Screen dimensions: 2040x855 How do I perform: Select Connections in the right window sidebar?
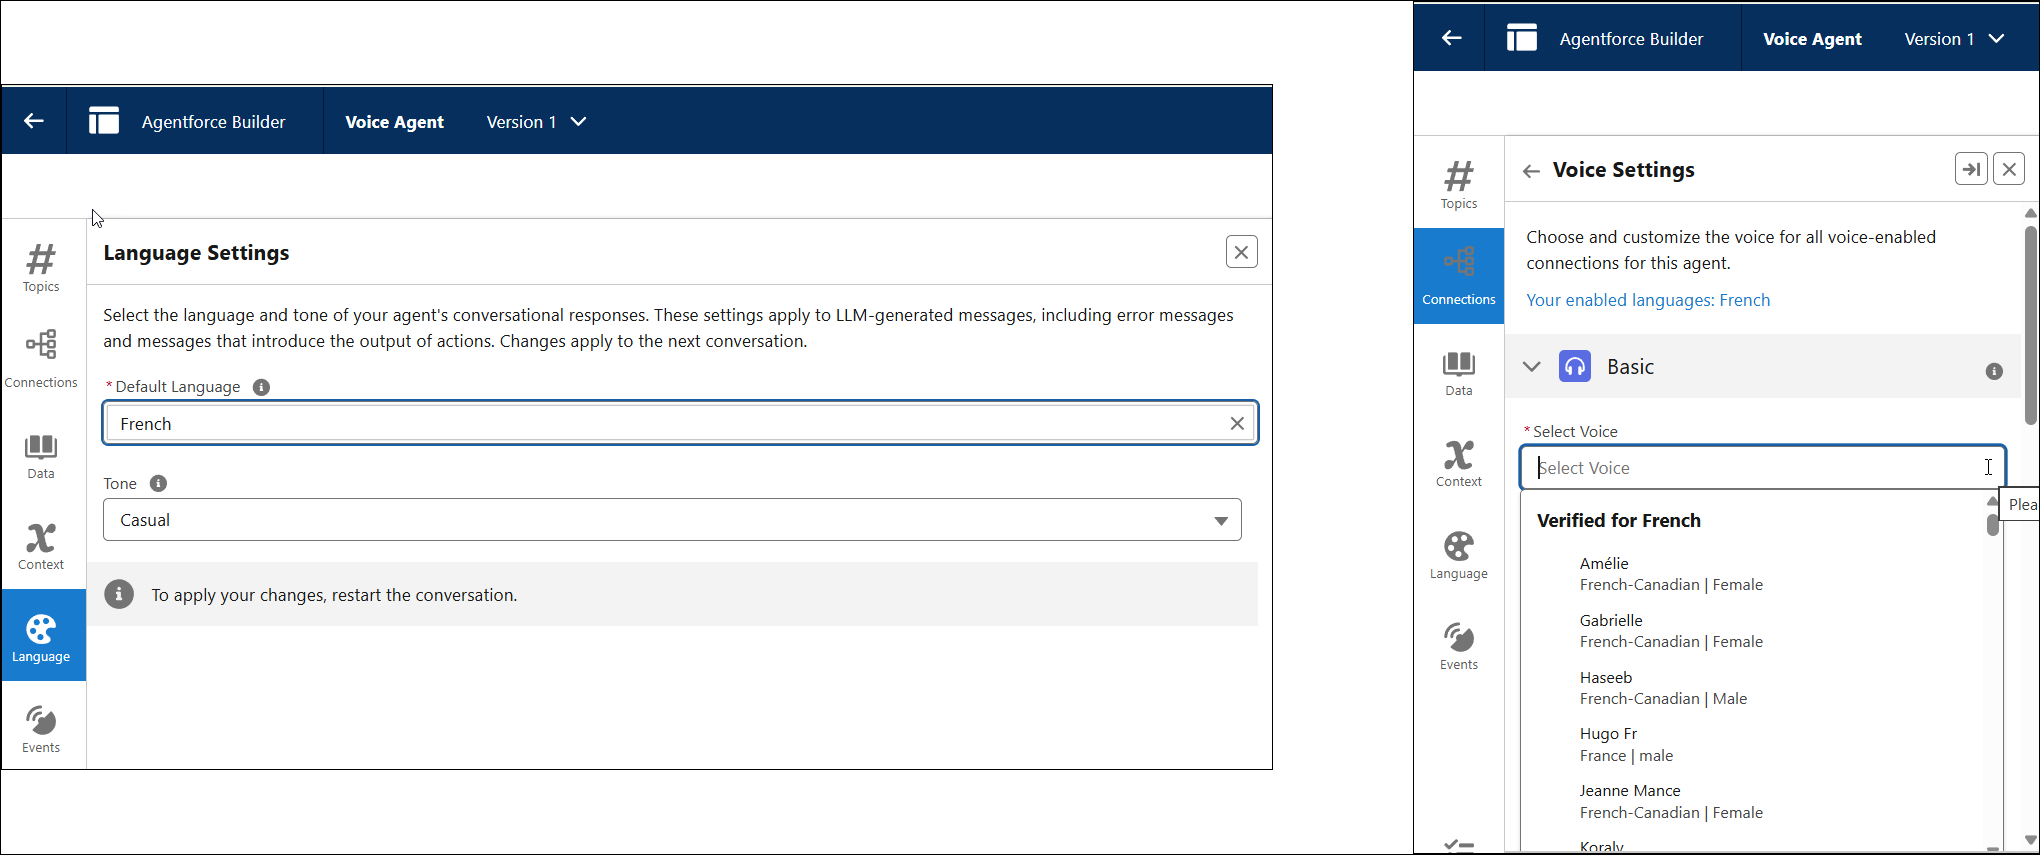pos(1459,276)
